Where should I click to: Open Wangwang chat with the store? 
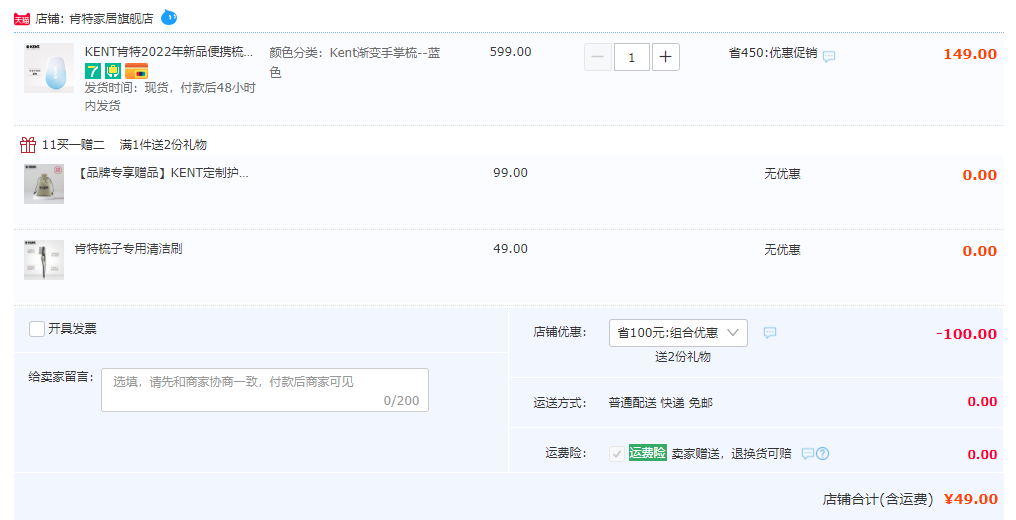(169, 17)
